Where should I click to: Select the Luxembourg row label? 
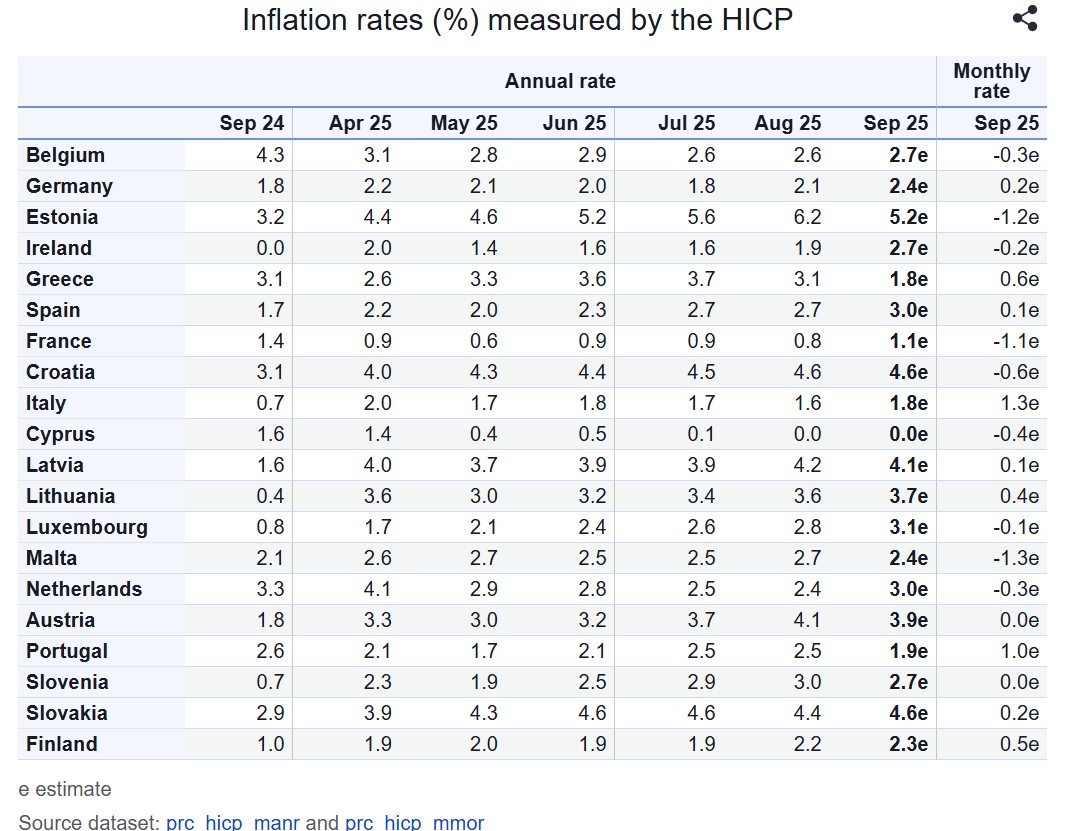pyautogui.click(x=87, y=527)
